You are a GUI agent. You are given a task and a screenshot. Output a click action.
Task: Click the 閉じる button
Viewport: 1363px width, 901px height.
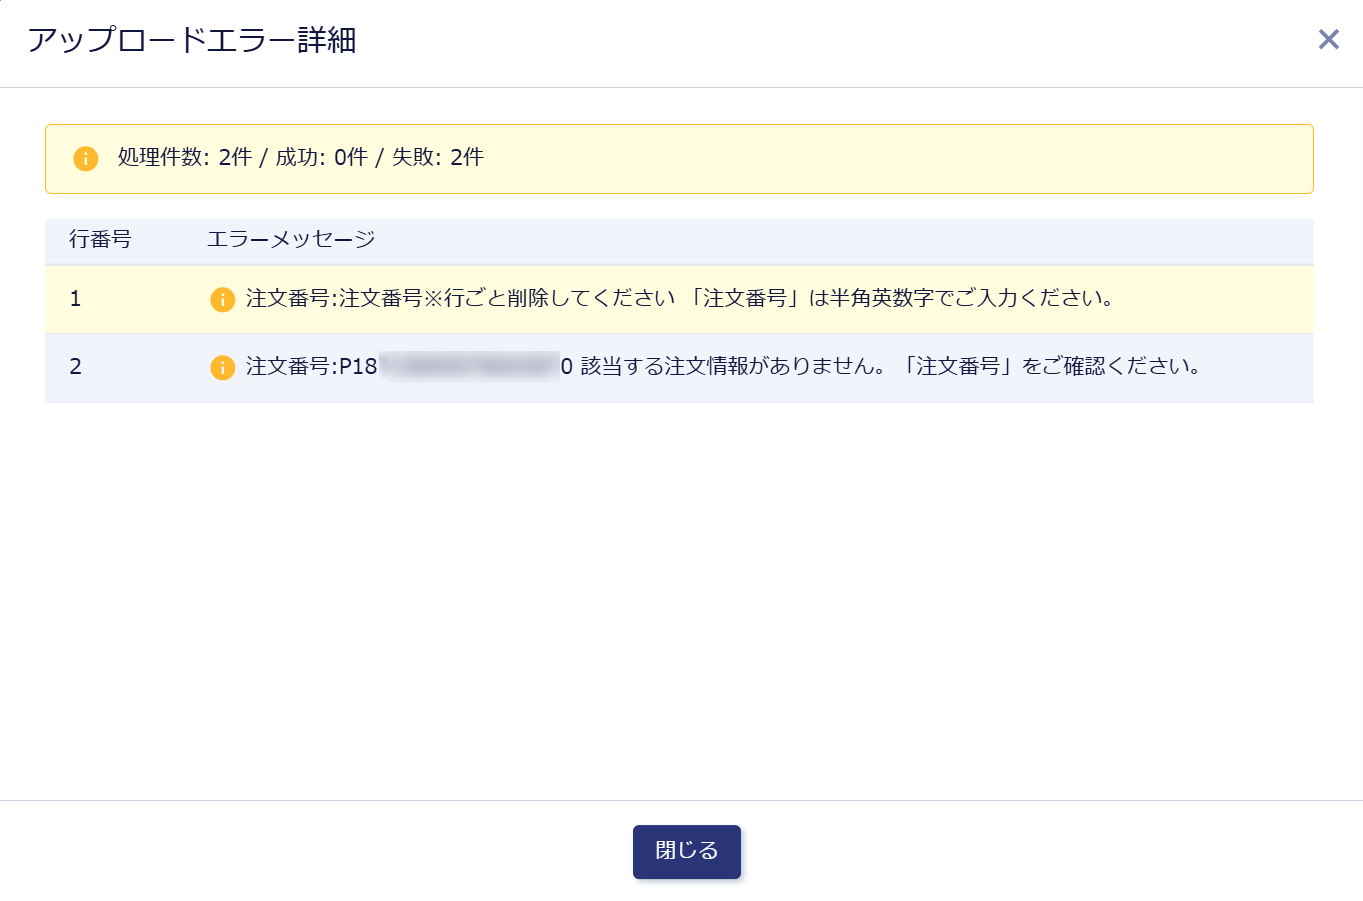click(687, 852)
